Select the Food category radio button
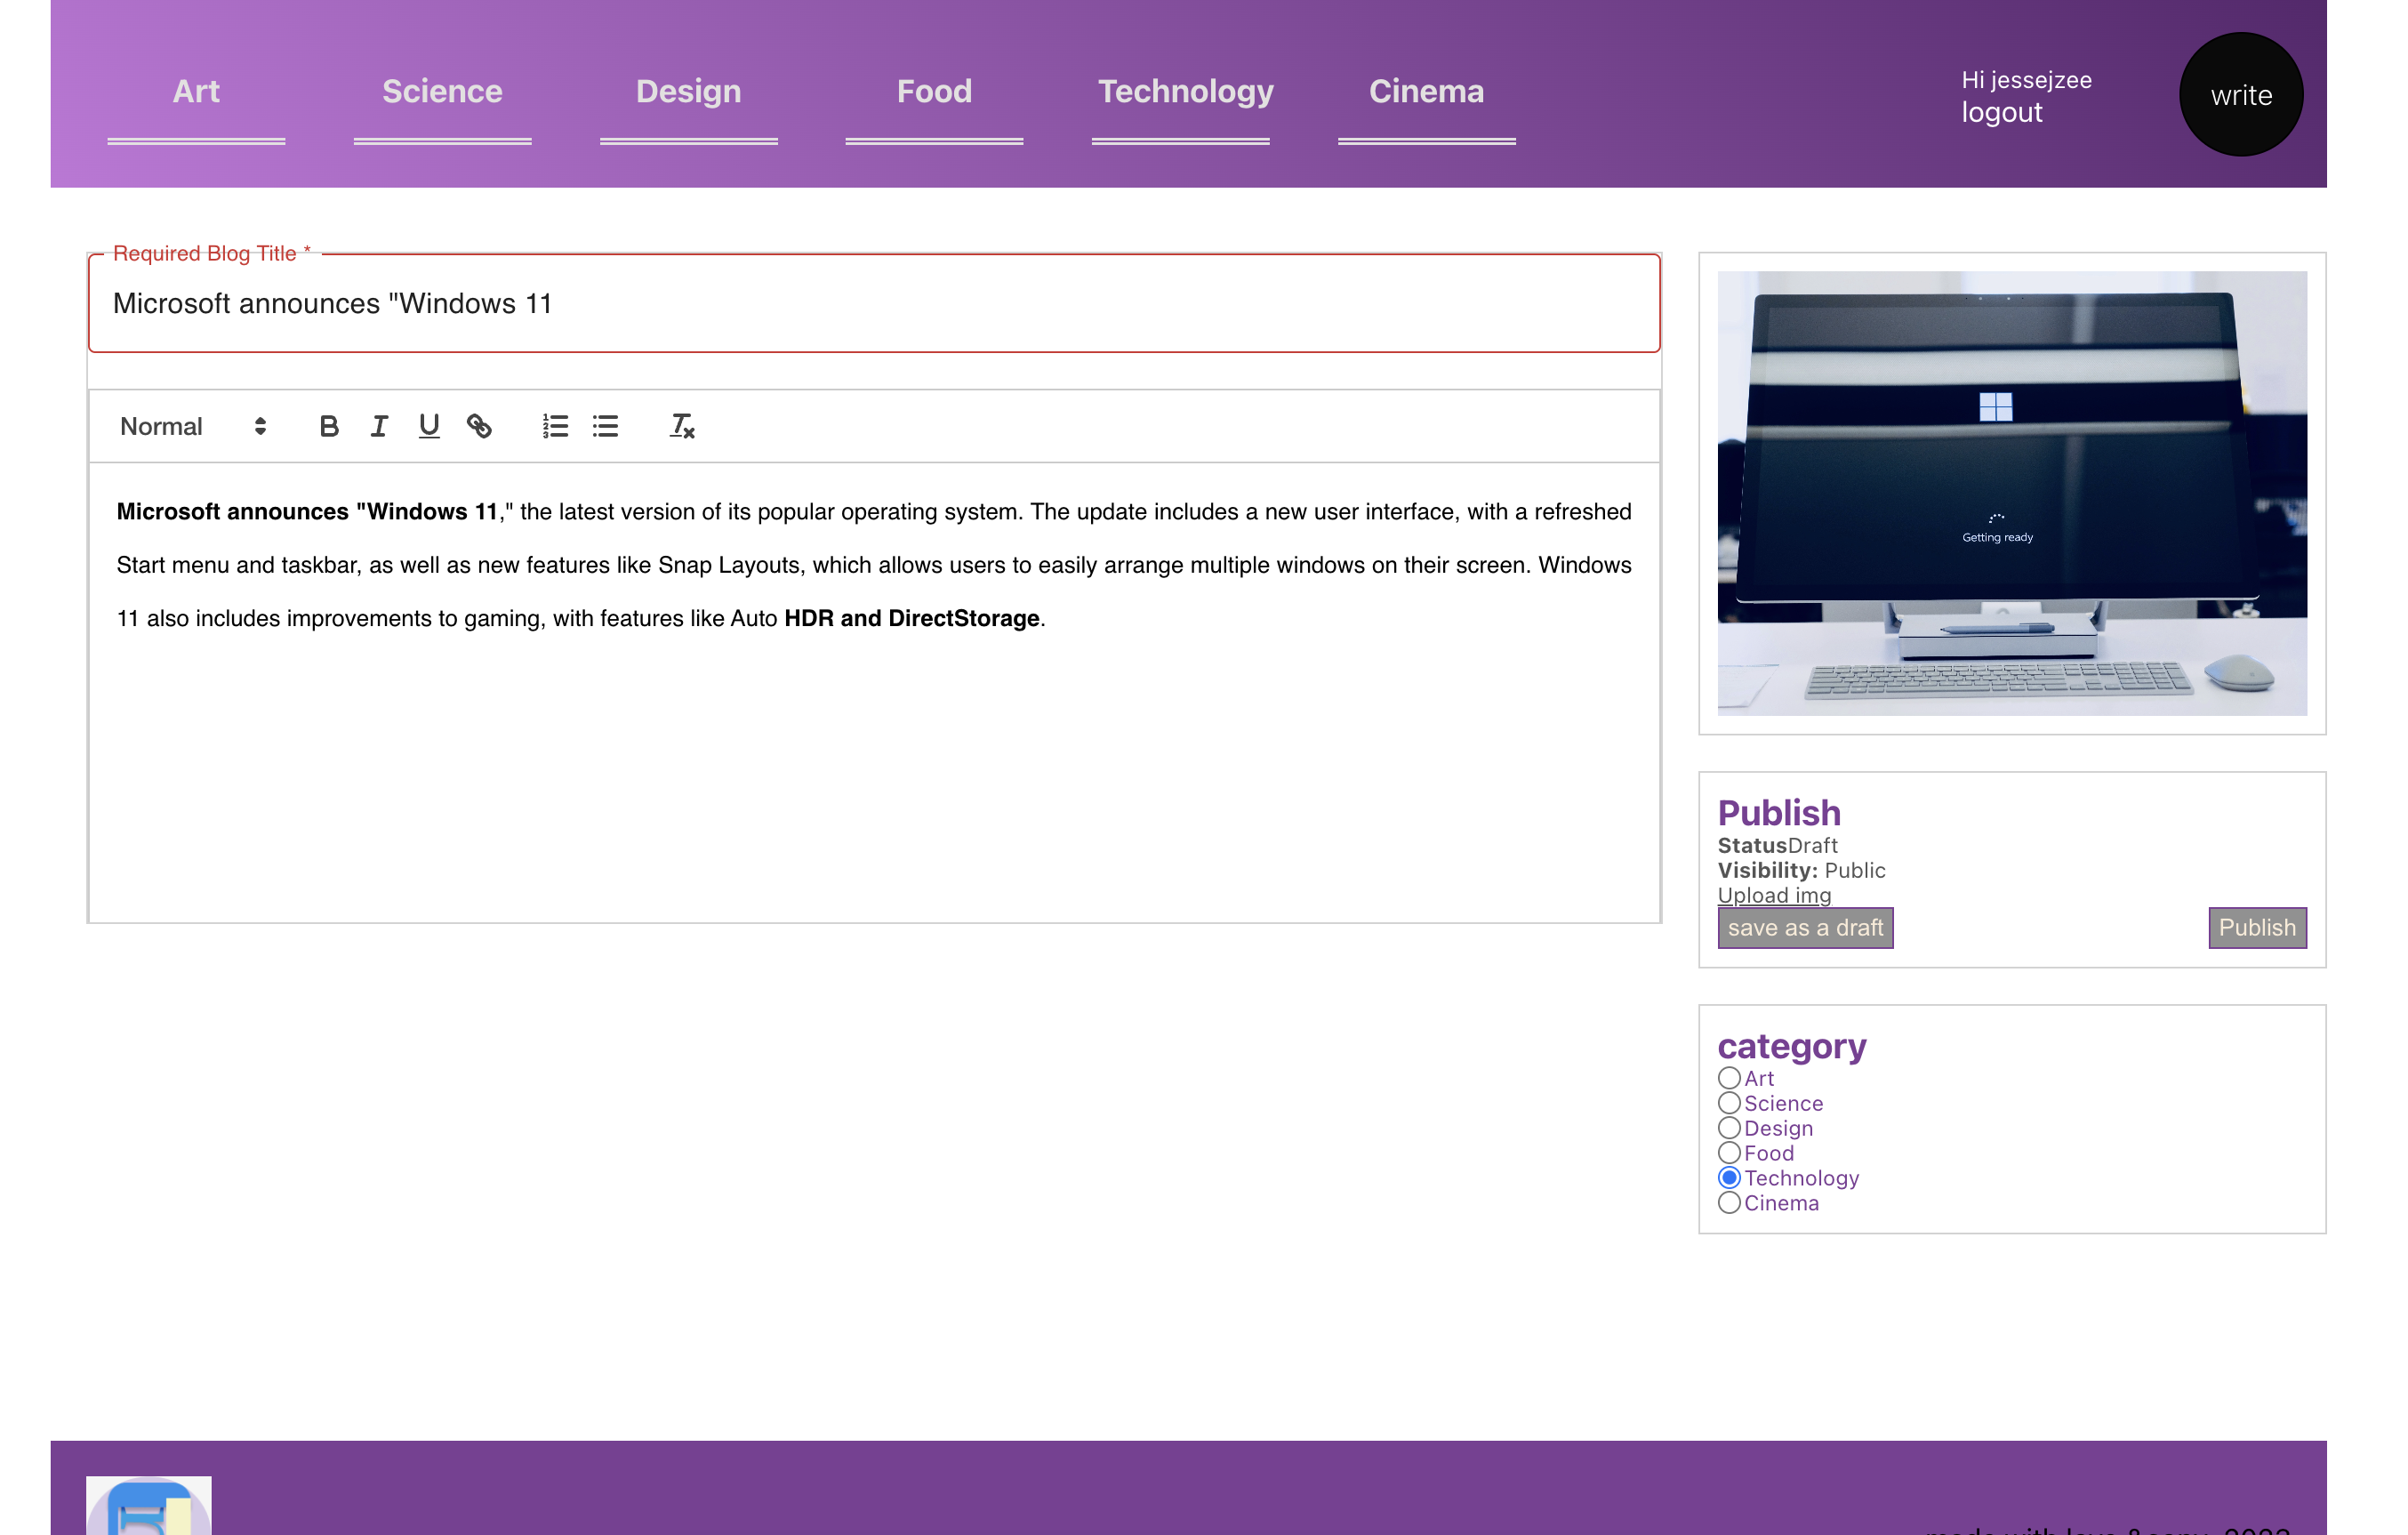Viewport: 2408px width, 1535px height. click(1728, 1153)
